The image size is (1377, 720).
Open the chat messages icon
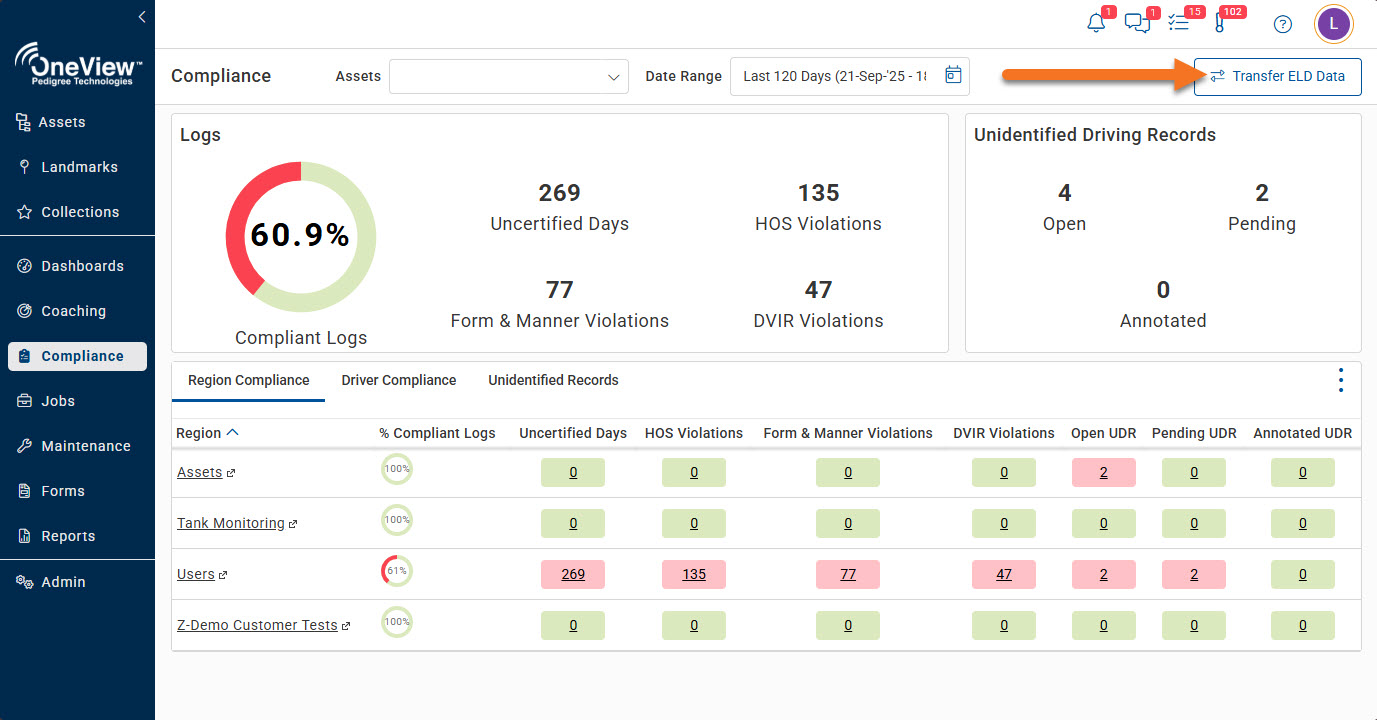[1136, 24]
